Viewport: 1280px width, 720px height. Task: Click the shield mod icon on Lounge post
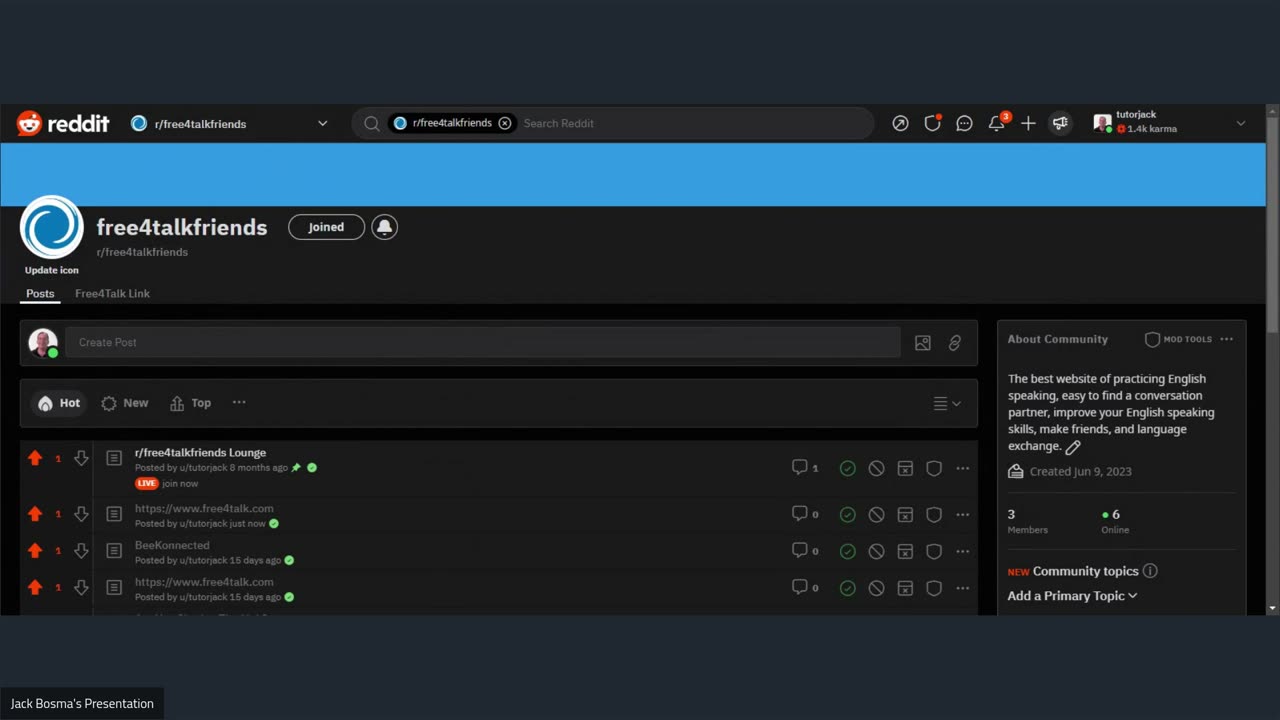(x=934, y=468)
